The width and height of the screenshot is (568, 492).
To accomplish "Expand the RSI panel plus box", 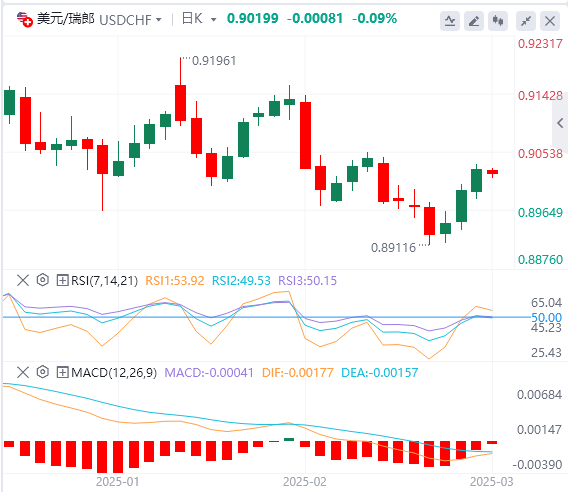I will (62, 280).
